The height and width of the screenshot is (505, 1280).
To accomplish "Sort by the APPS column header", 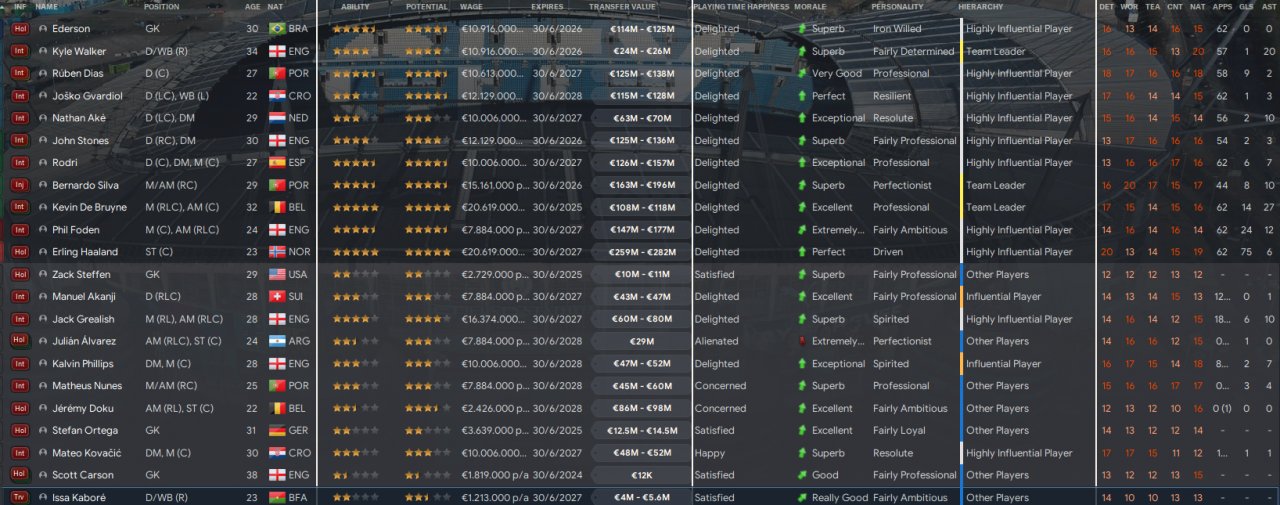I will pos(1222,7).
